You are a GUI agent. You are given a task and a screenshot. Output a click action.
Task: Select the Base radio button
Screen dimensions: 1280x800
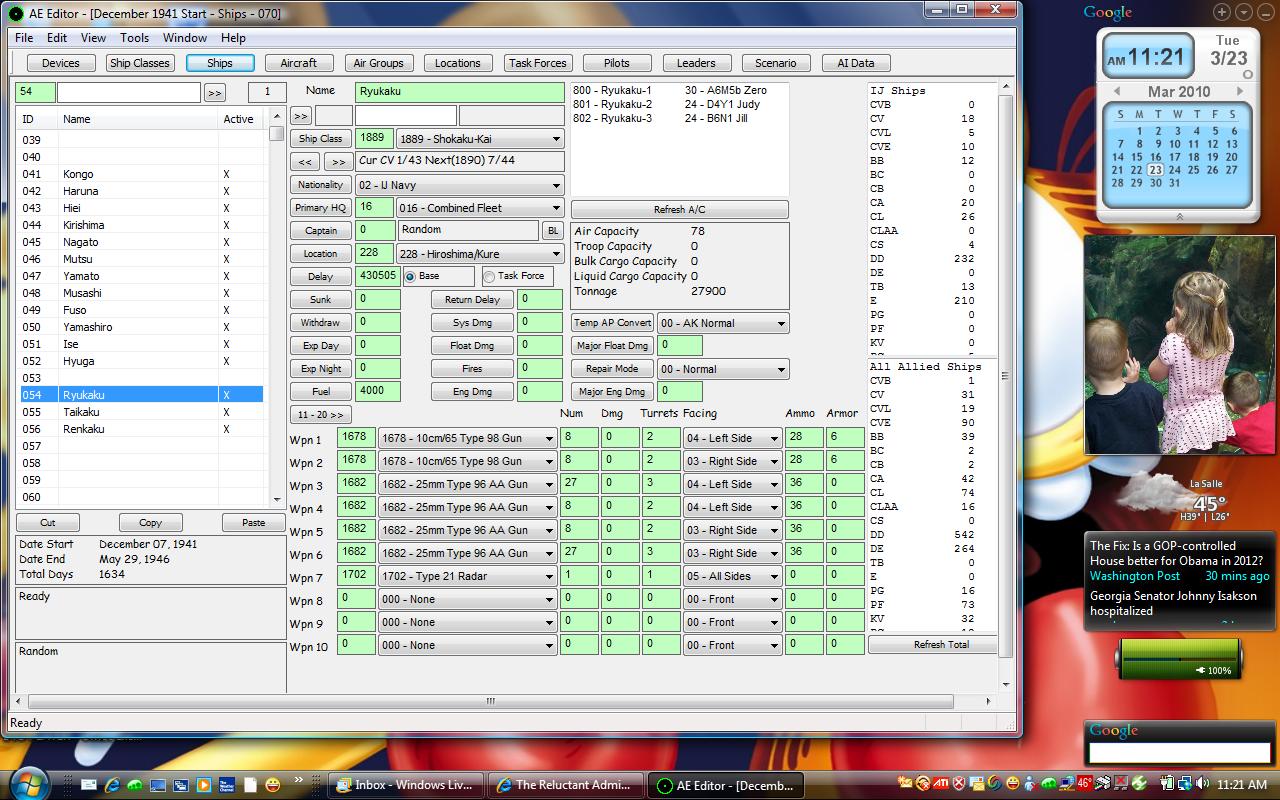pos(411,276)
